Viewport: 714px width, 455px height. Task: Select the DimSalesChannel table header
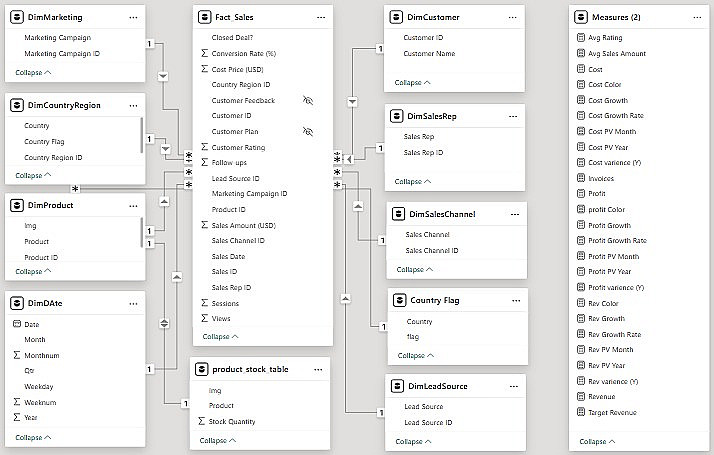click(x=442, y=214)
